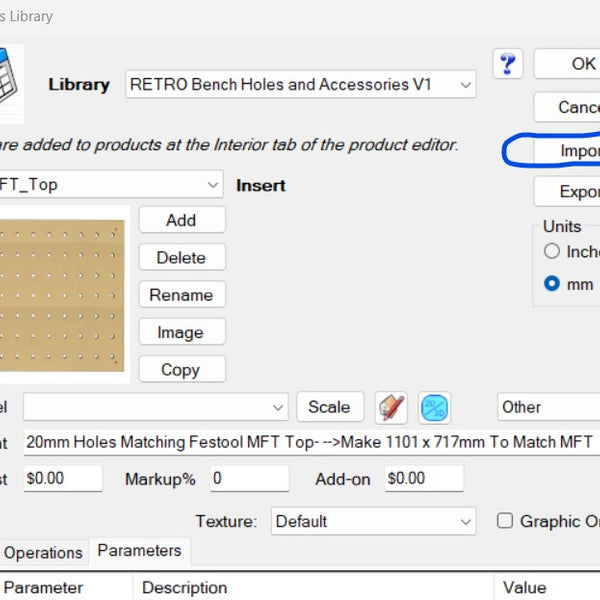Click the library spreadsheet icon at top left
Screen dimensions: 600x600
click(10, 72)
